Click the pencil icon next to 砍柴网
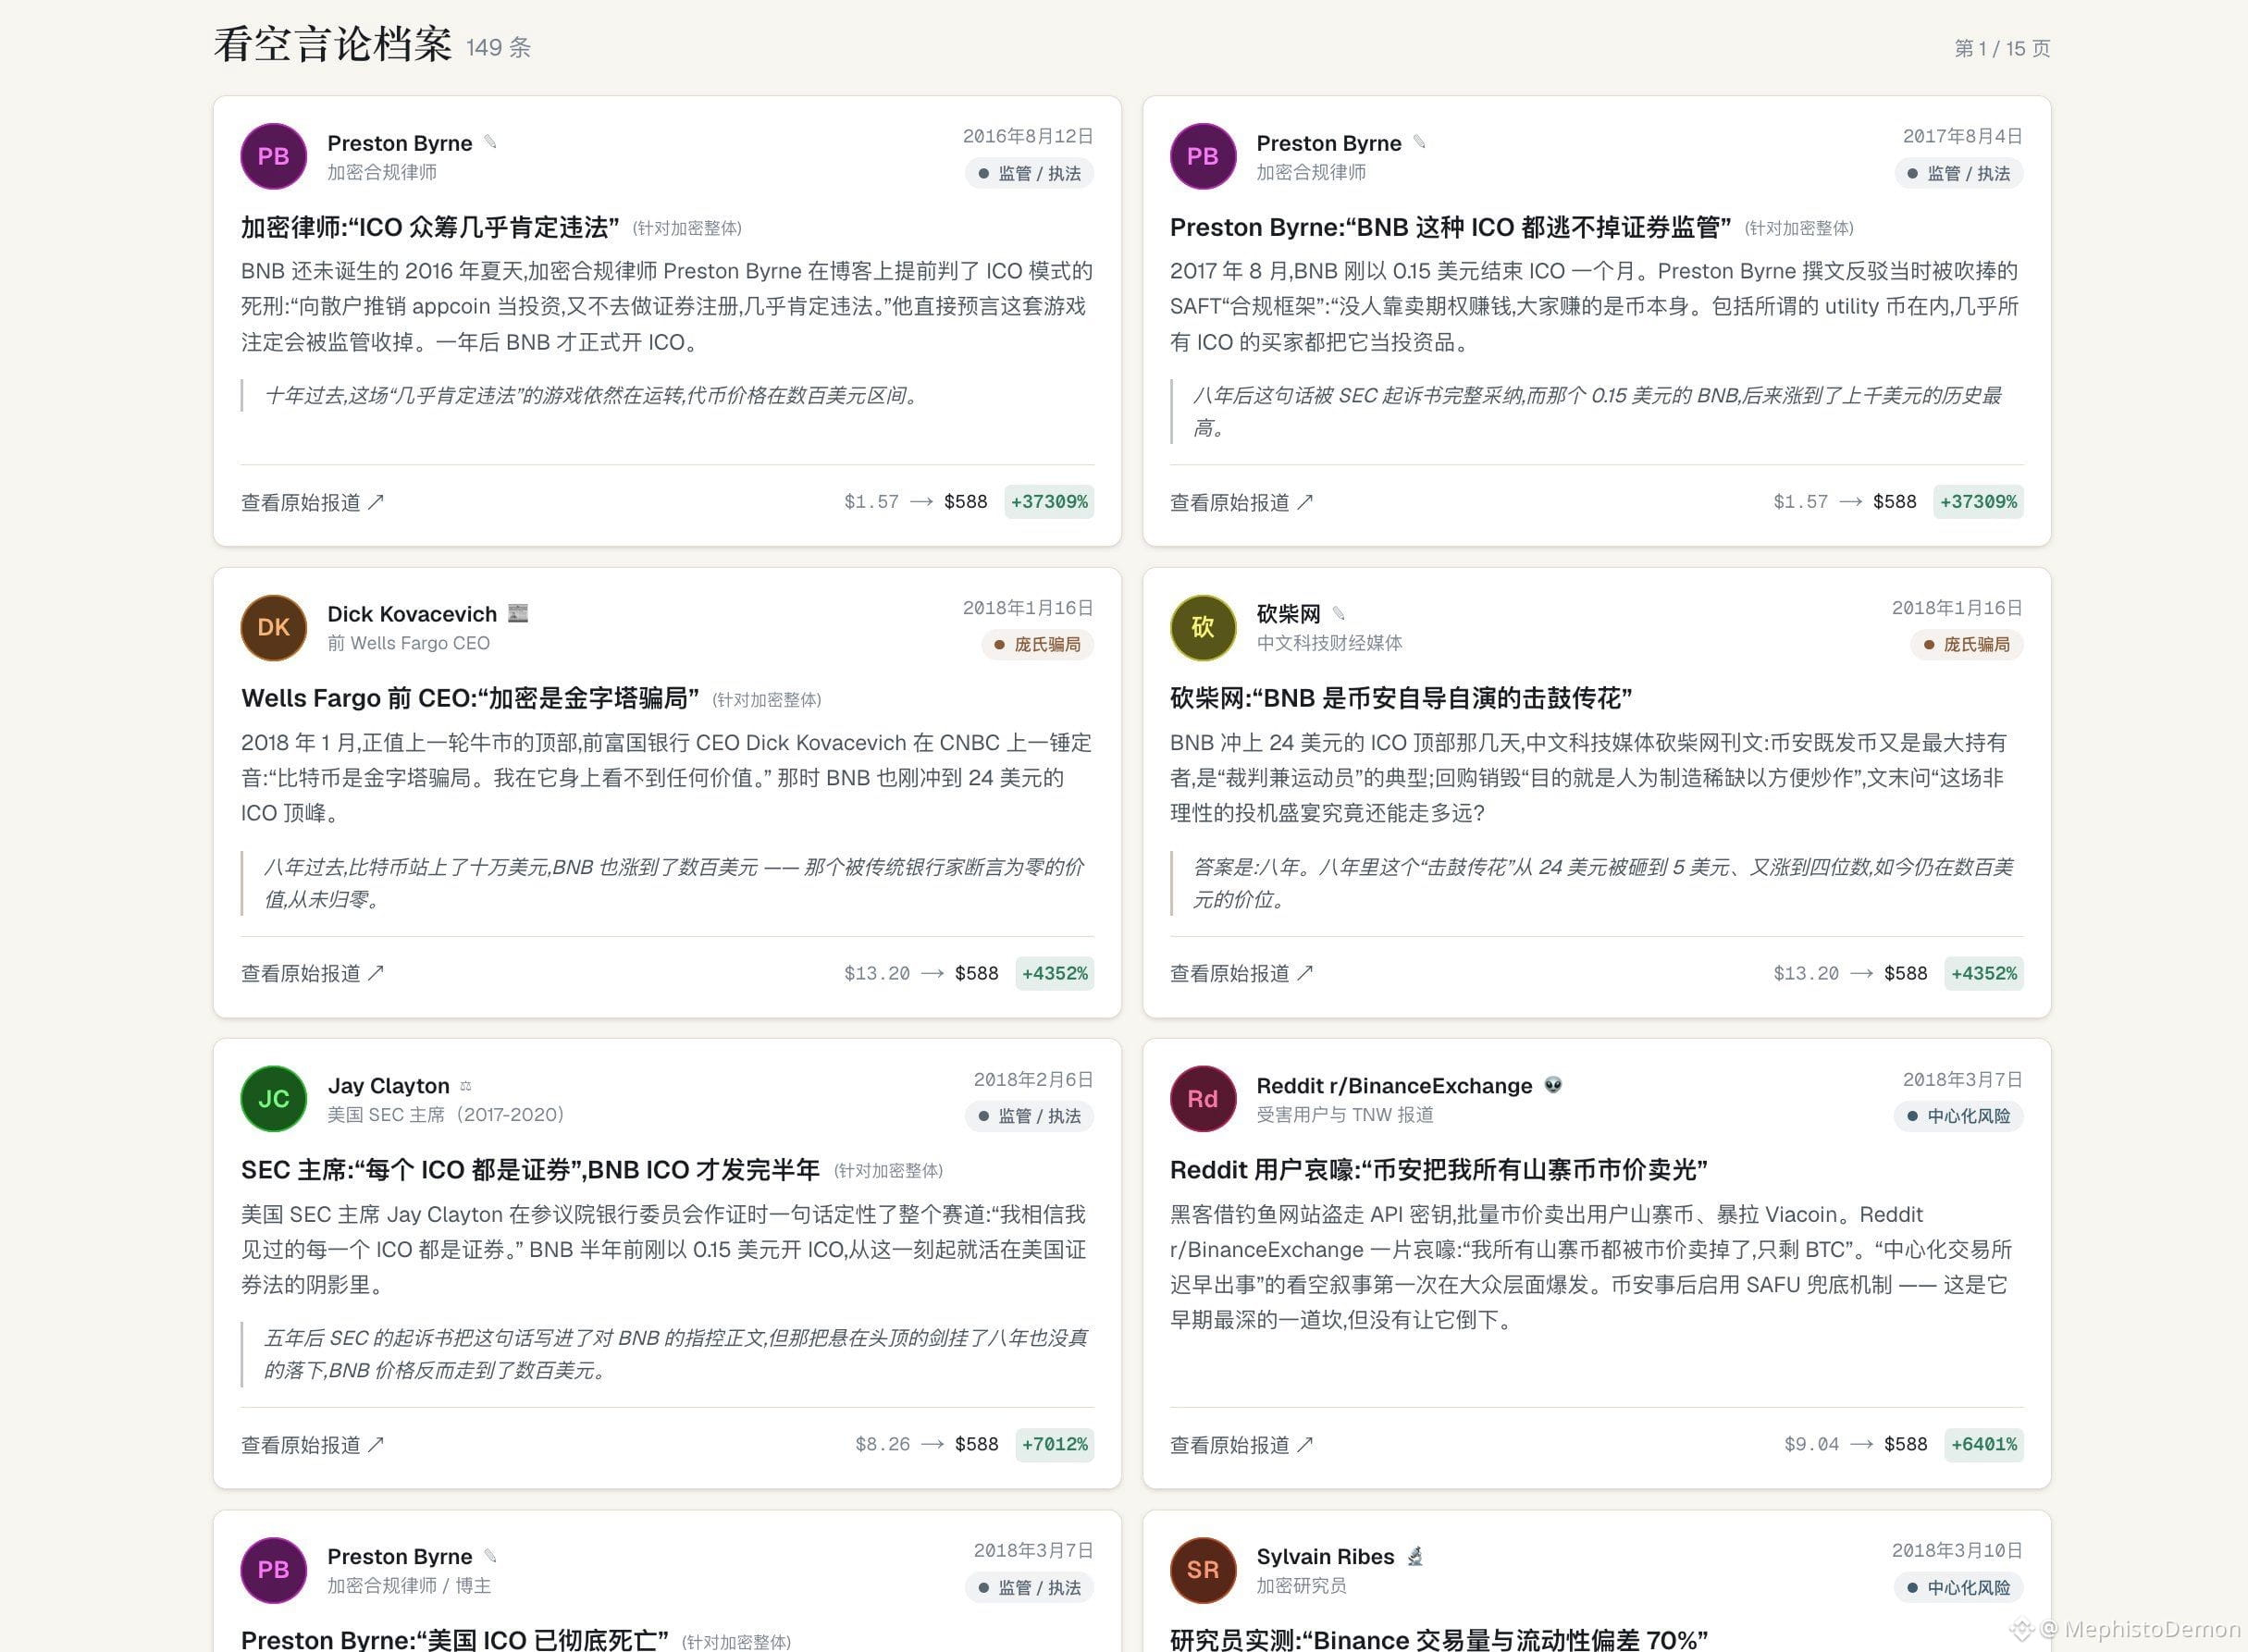The height and width of the screenshot is (1652, 2248). pos(1338,613)
